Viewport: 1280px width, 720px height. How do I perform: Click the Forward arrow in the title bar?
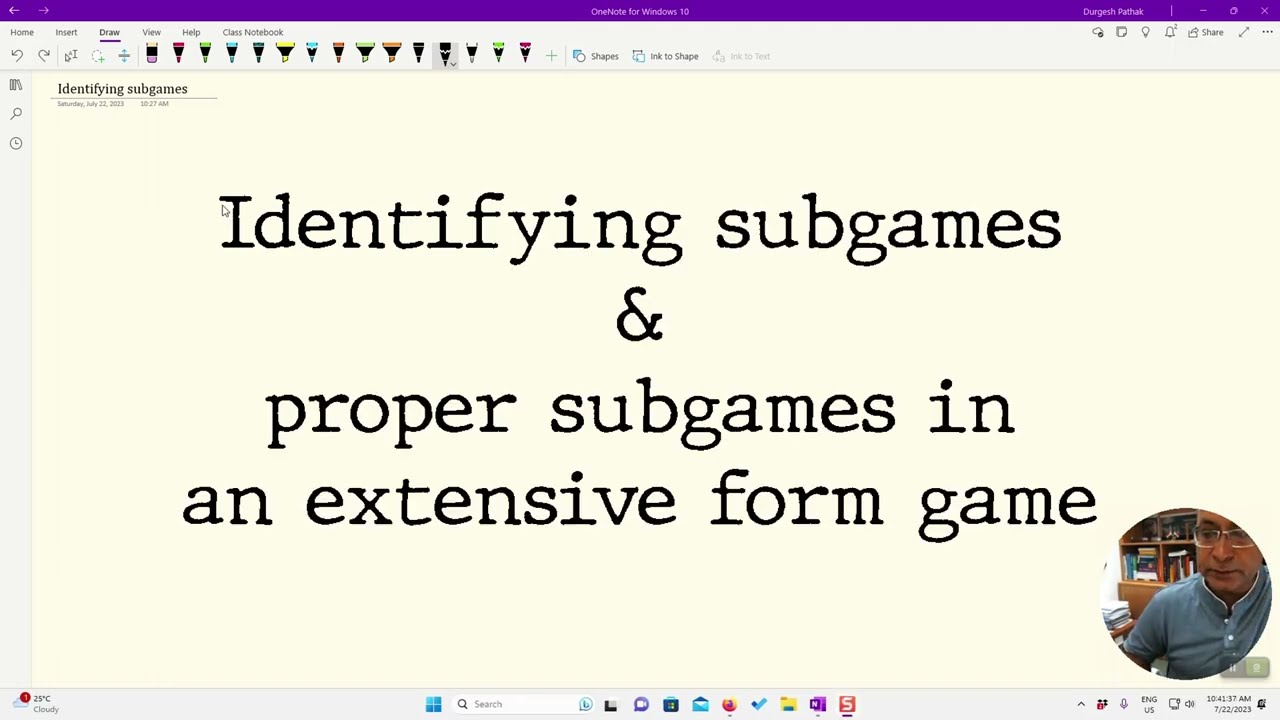tap(44, 11)
